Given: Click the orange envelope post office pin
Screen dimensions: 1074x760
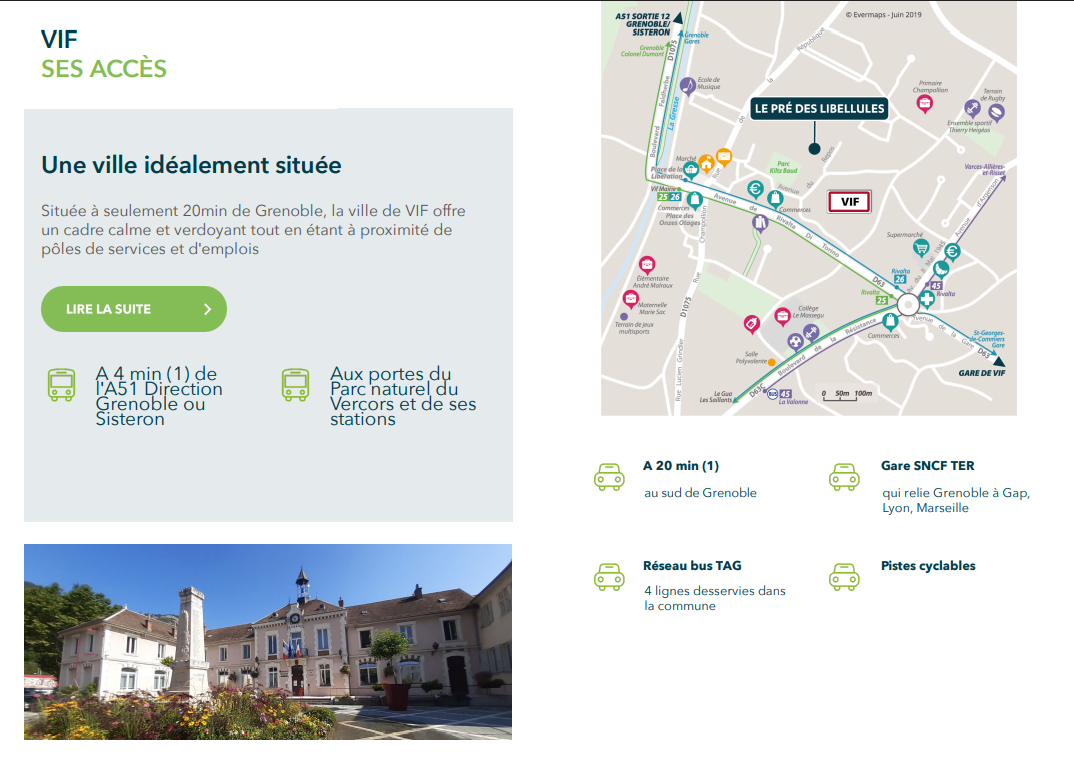Looking at the screenshot, I should [x=723, y=157].
